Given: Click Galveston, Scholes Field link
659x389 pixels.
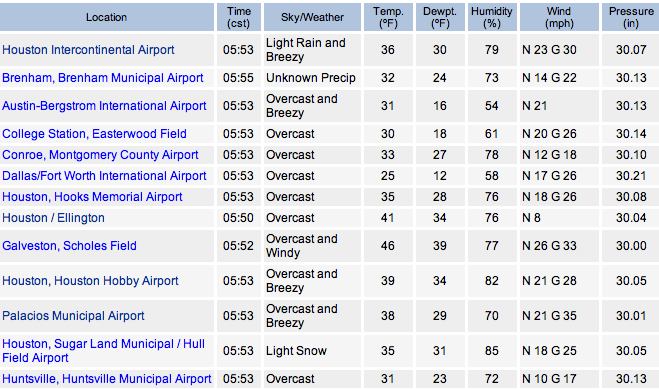Looking at the screenshot, I should 69,246.
